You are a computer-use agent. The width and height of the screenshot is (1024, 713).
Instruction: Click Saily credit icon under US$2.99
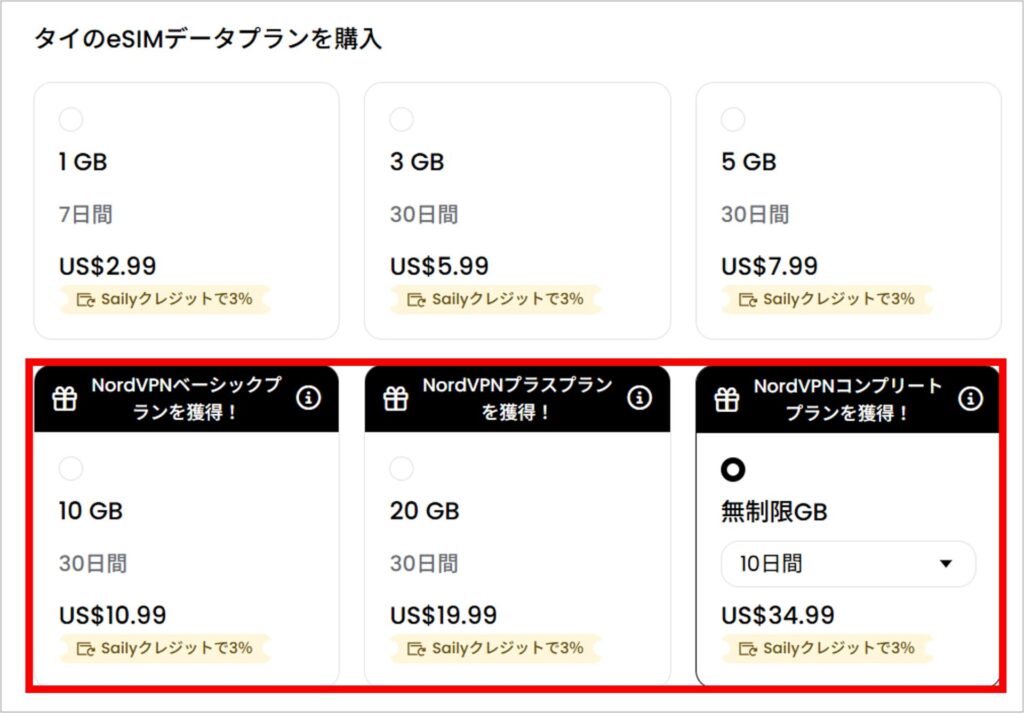coord(85,299)
